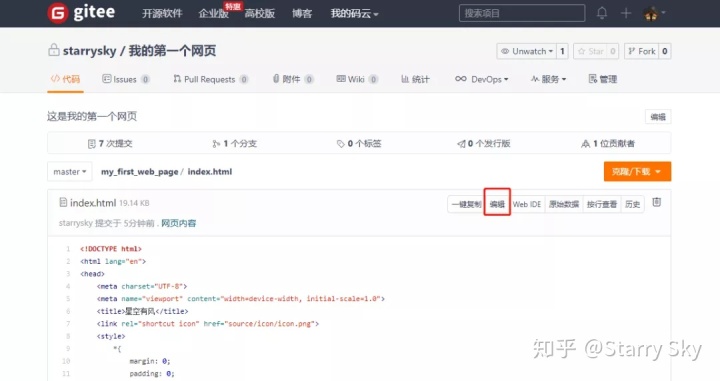Click the Star count 0
The image size is (720, 381).
click(x=613, y=51)
